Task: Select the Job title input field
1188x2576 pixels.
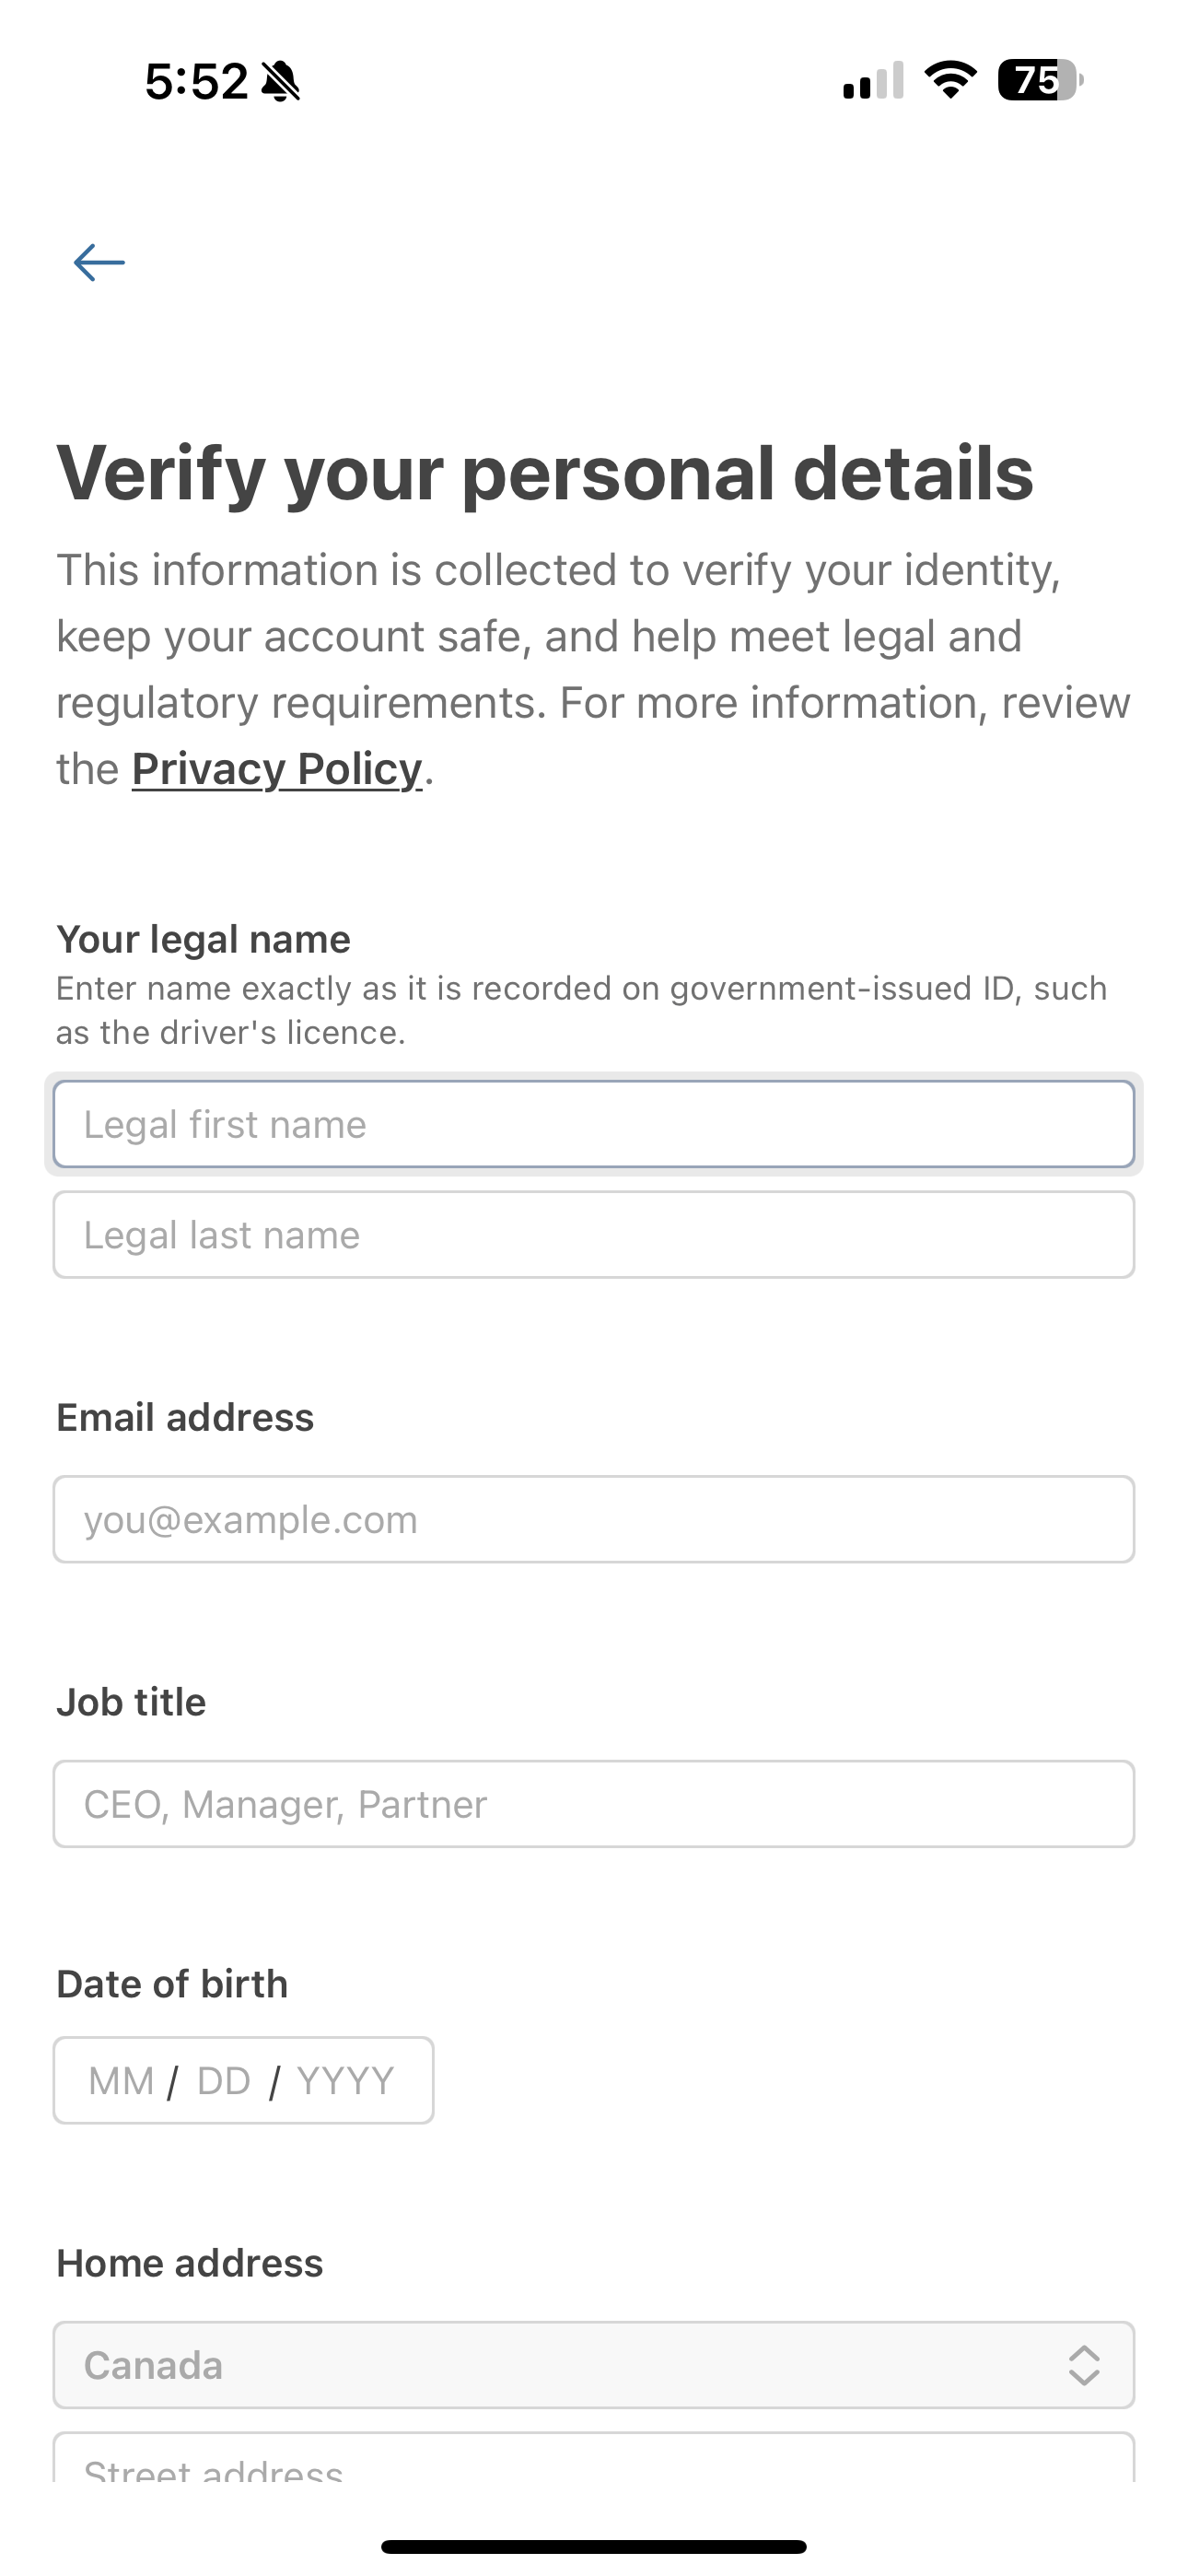Action: pos(594,1804)
